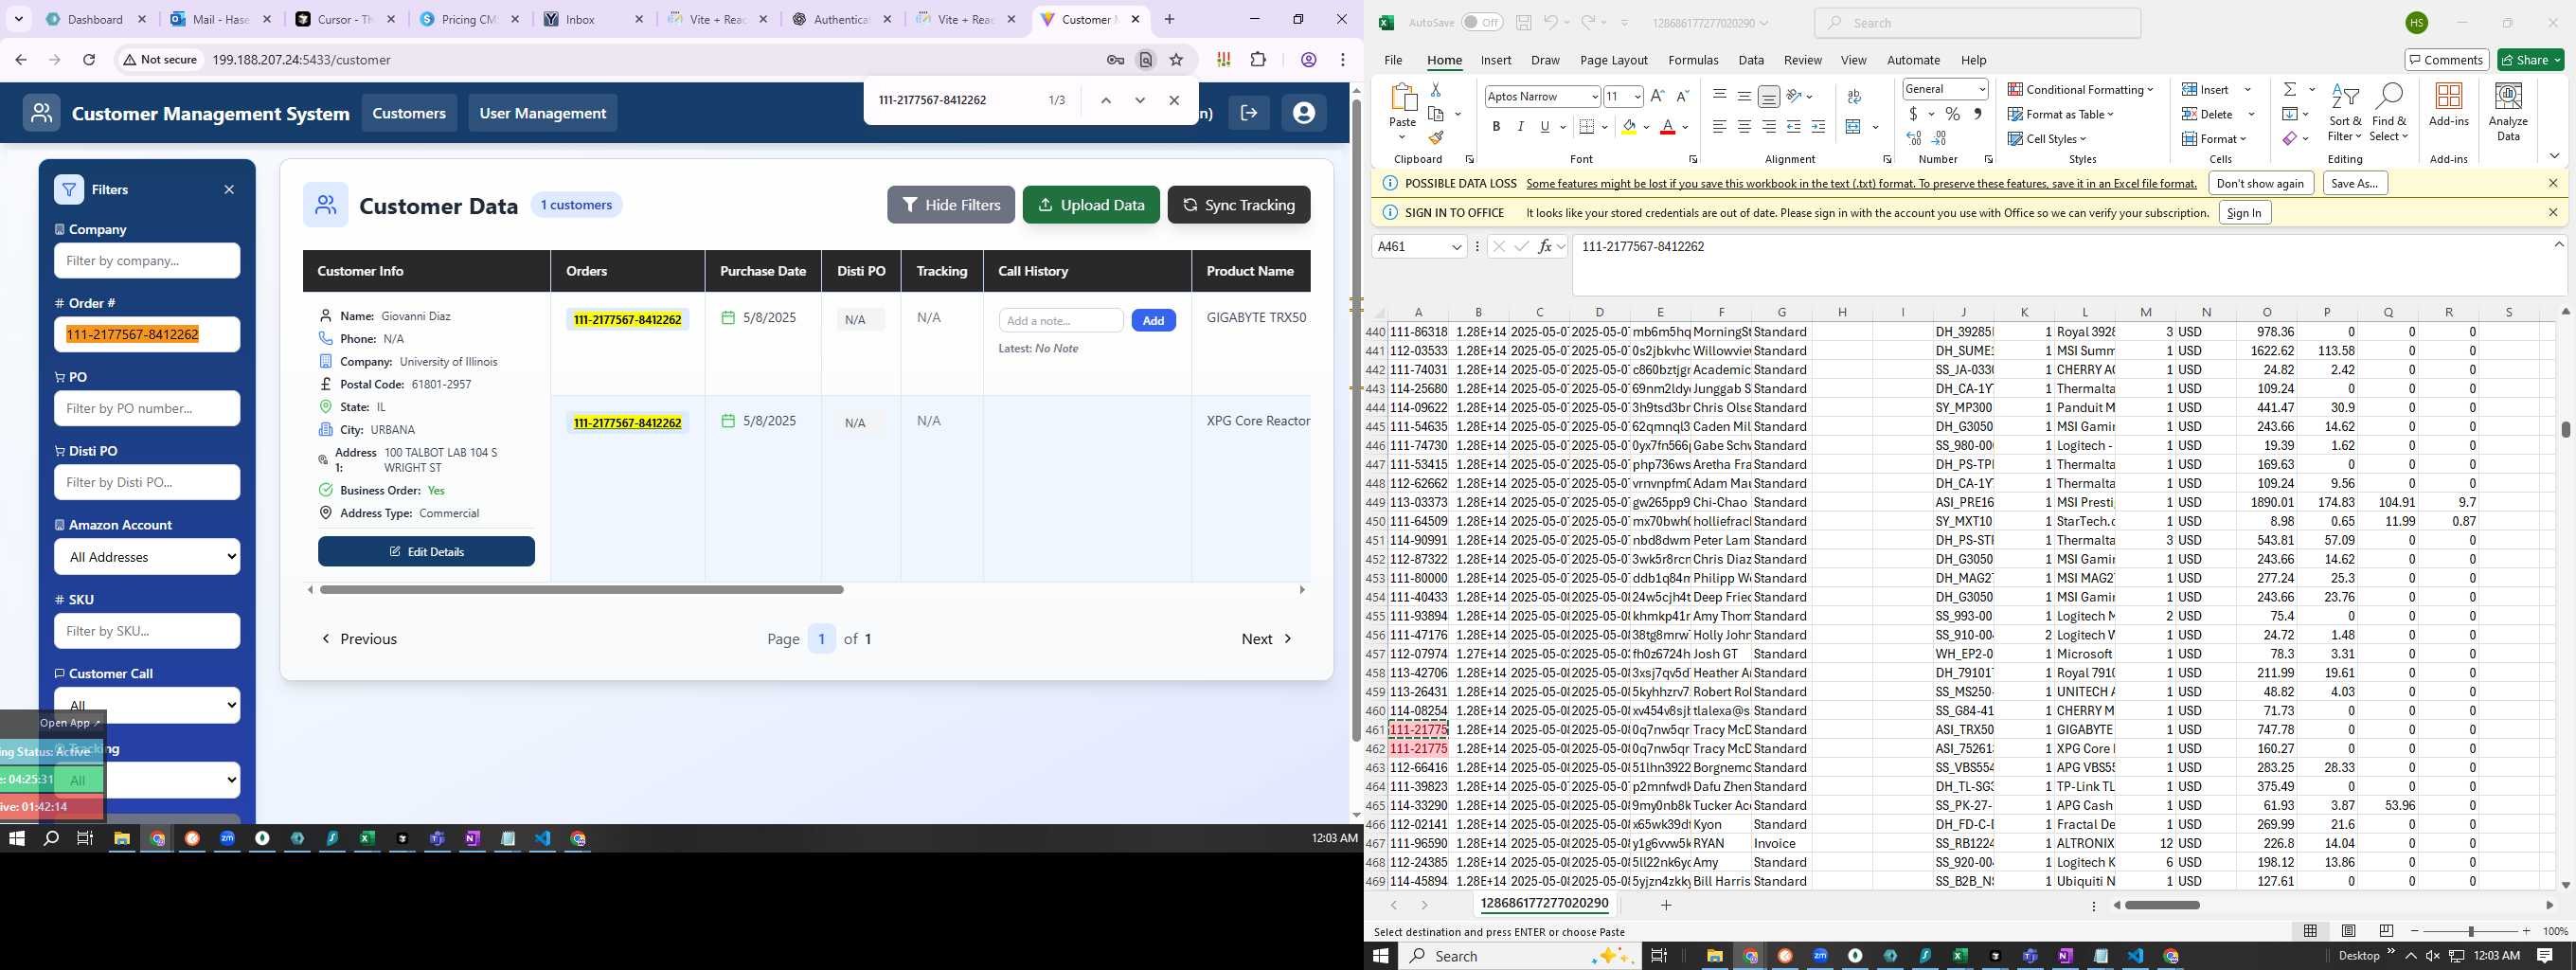Viewport: 2576px width, 970px height.
Task: Open Cell Styles dropdown
Action: 2047,138
